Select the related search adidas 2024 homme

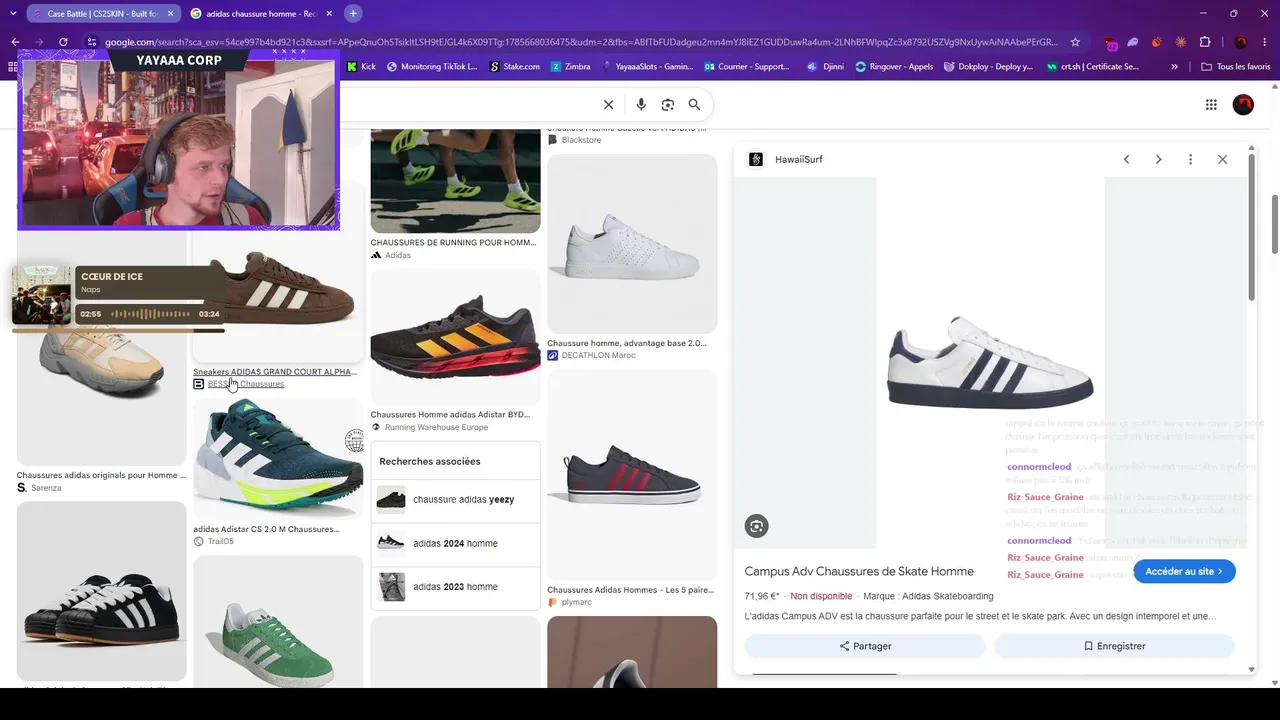455,543
